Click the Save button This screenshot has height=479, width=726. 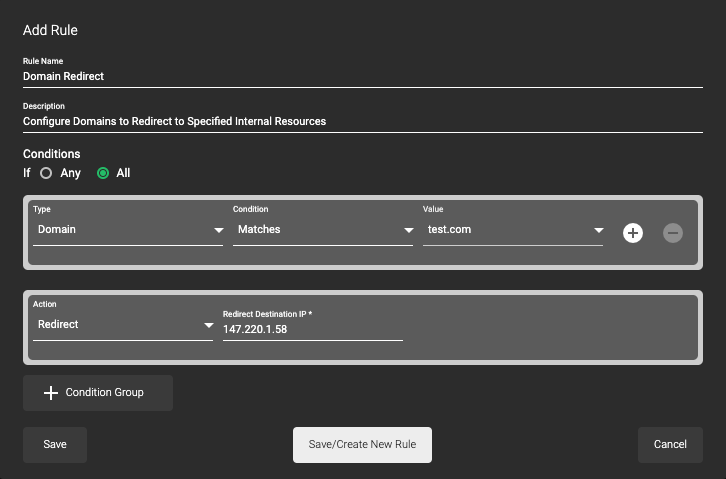coord(55,445)
